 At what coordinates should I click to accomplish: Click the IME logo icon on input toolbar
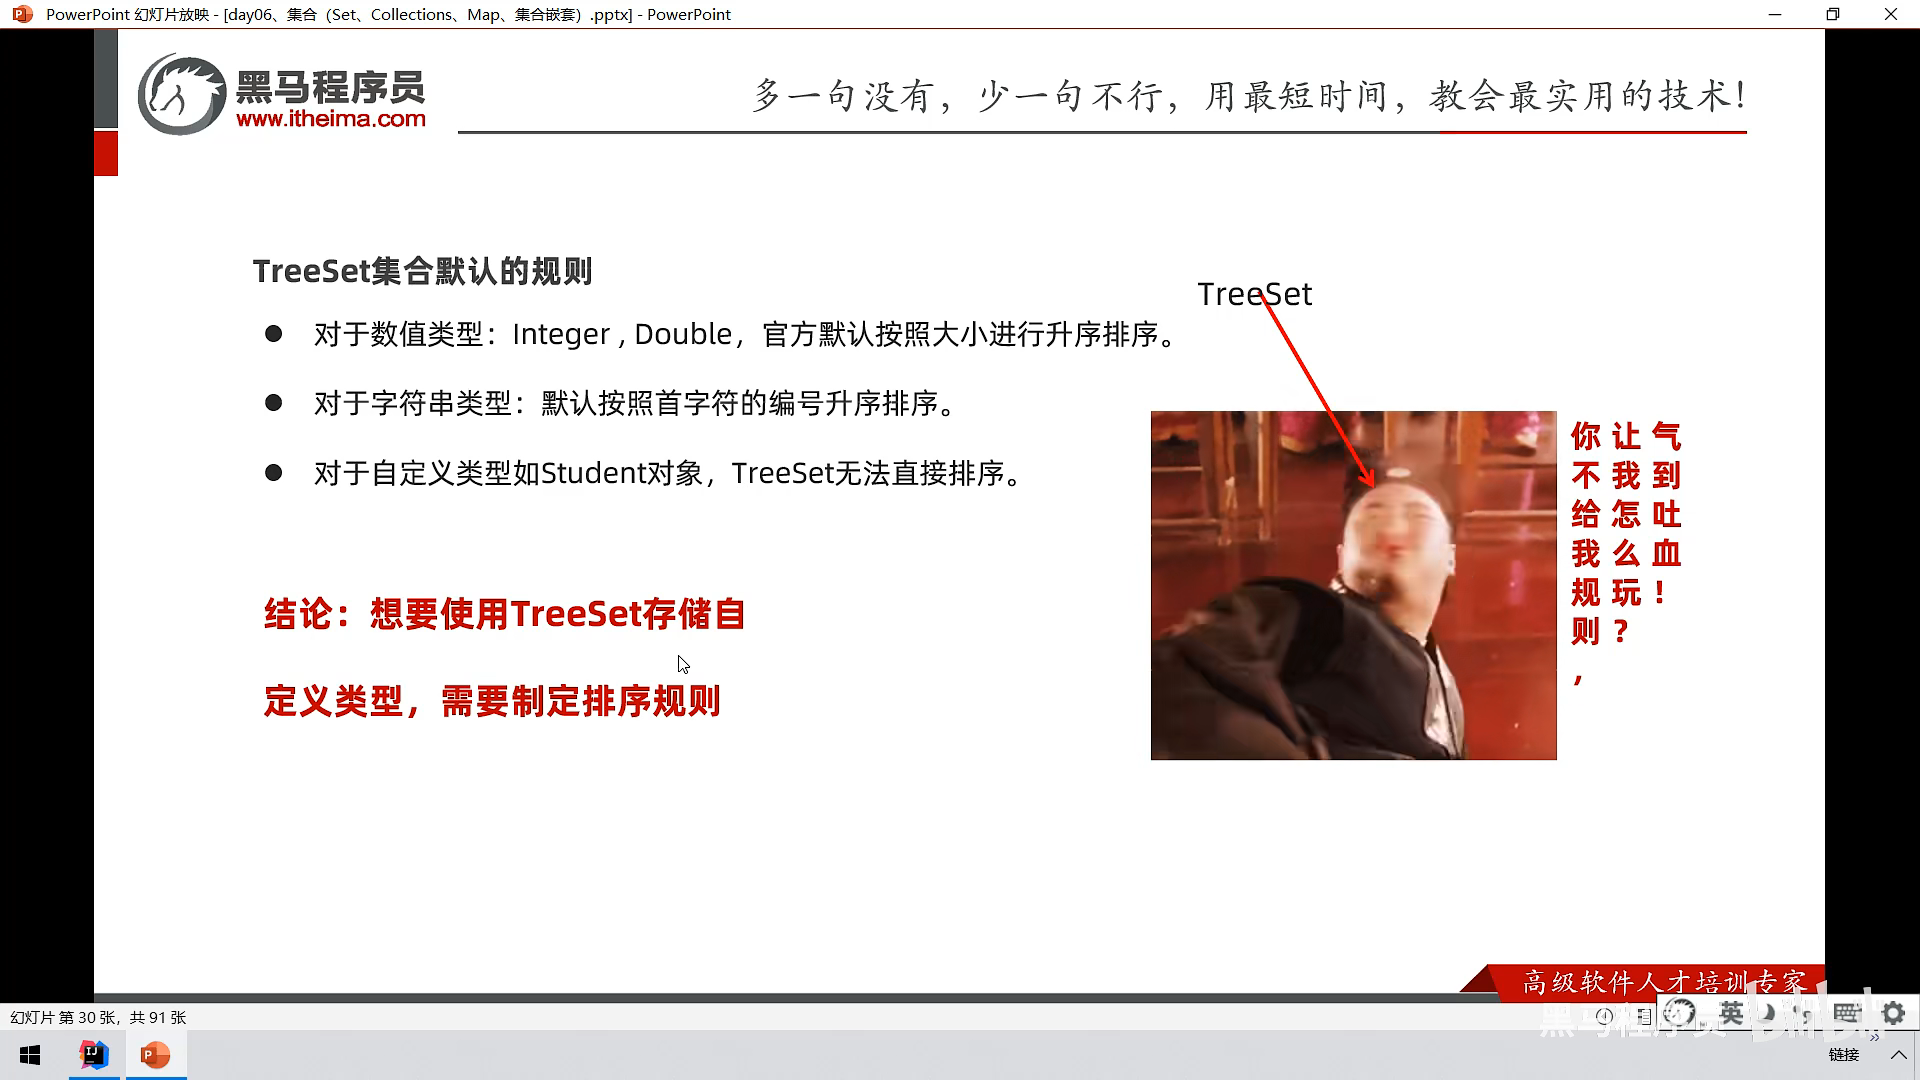[1680, 1013]
